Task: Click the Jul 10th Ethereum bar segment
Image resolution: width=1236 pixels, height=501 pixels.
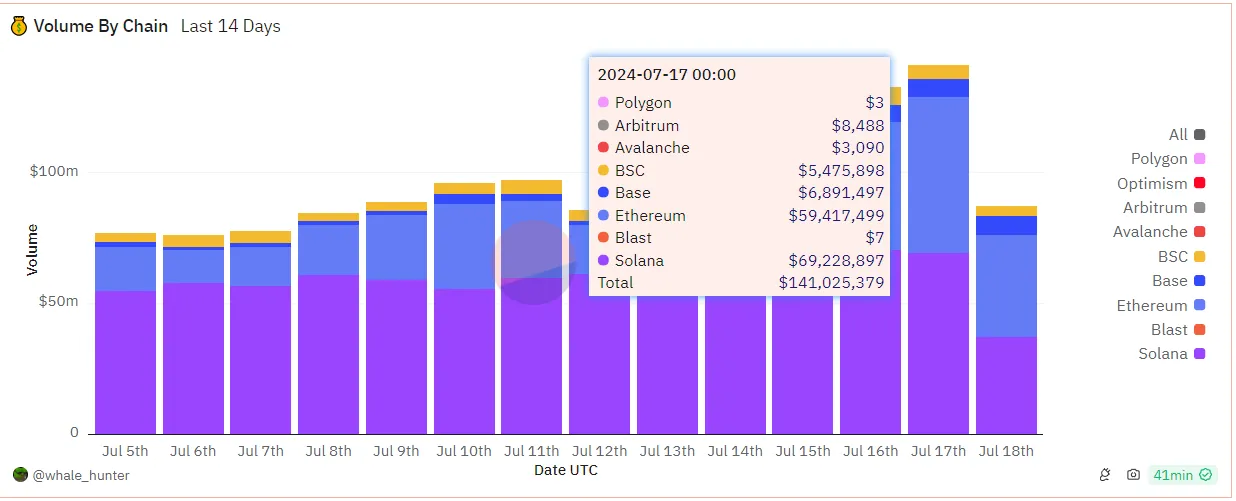Action: click(464, 246)
